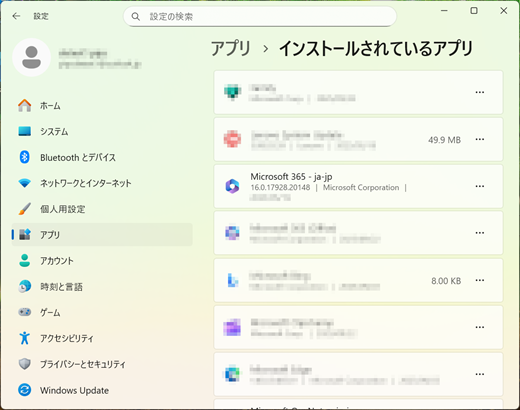Open the user profile avatar
Image resolution: width=520 pixels, height=410 pixels.
(31, 57)
